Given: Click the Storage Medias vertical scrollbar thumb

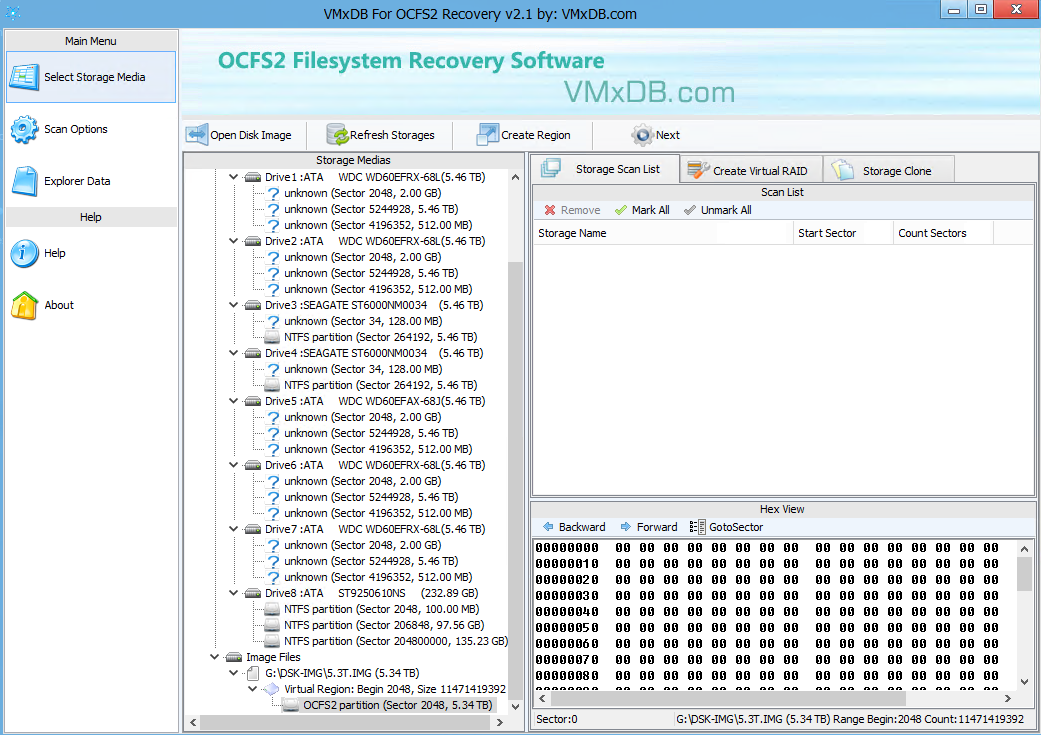Looking at the screenshot, I should 515,481.
